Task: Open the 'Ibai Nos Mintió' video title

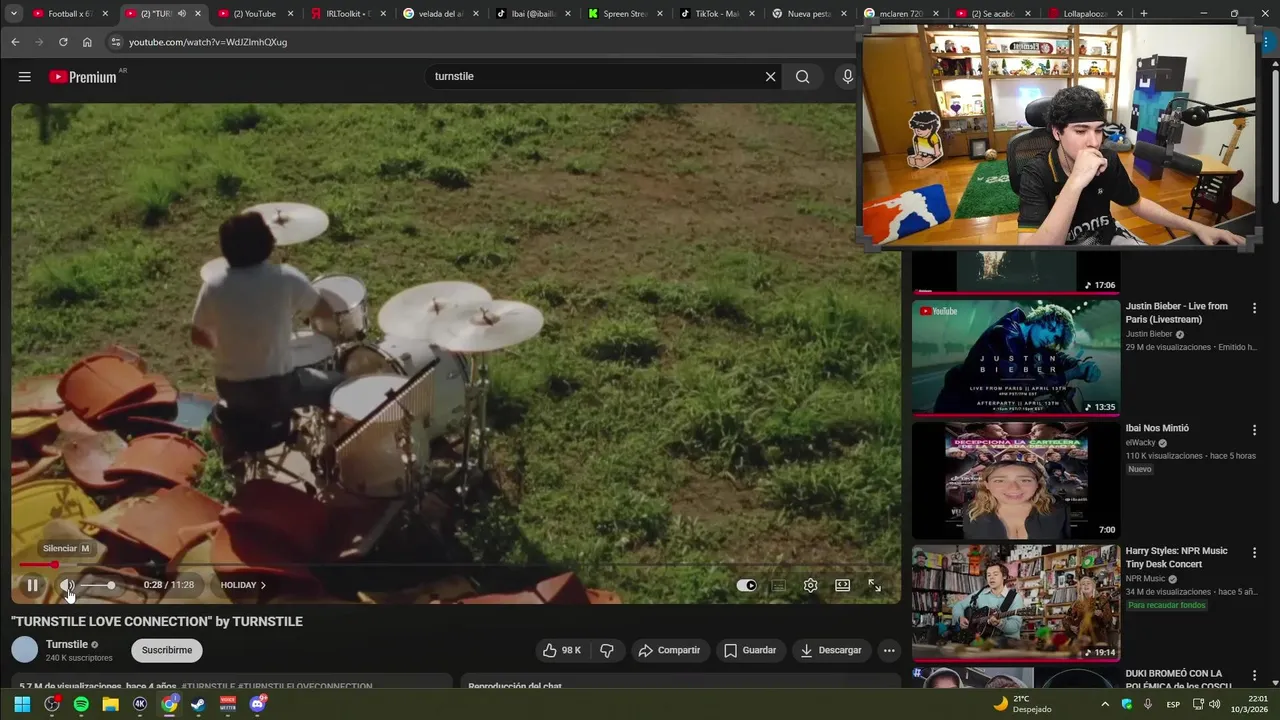Action: tap(1157, 428)
